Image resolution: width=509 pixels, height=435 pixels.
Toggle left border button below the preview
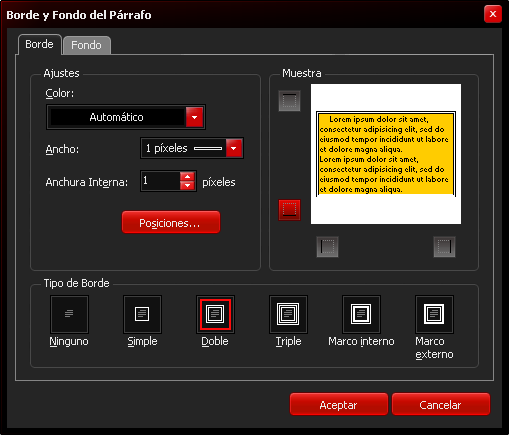click(327, 247)
